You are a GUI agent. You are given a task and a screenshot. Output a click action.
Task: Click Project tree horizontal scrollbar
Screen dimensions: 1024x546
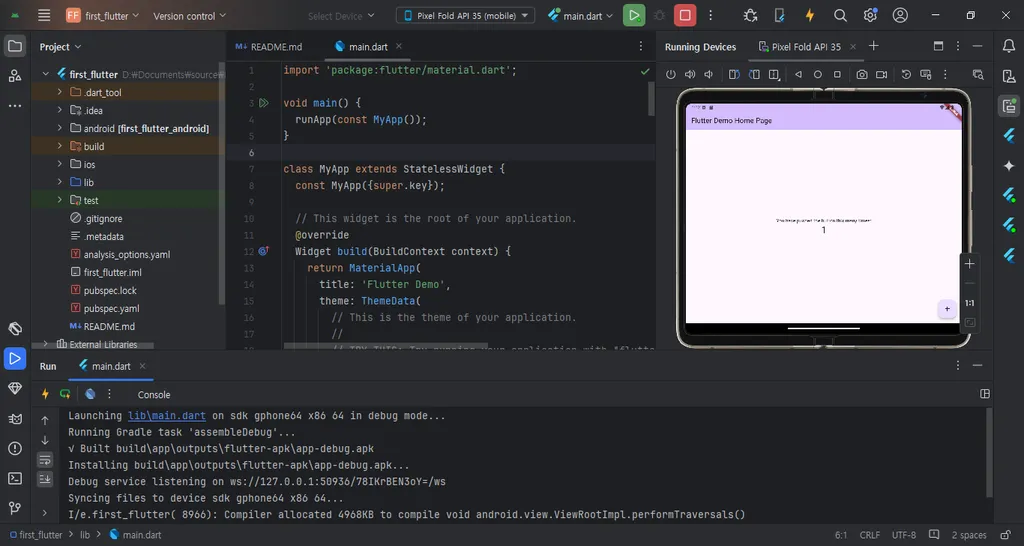coord(93,345)
